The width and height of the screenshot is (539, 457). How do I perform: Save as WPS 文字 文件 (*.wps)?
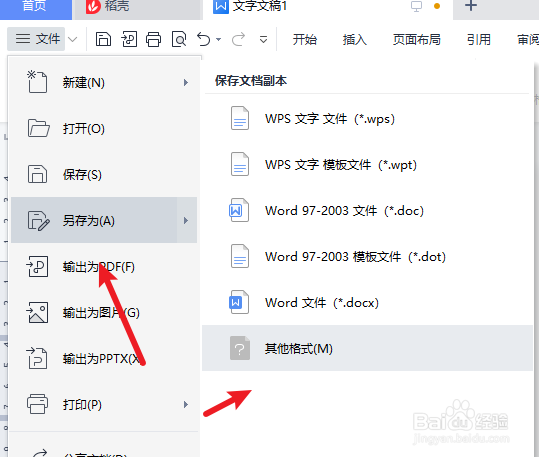tap(367, 119)
